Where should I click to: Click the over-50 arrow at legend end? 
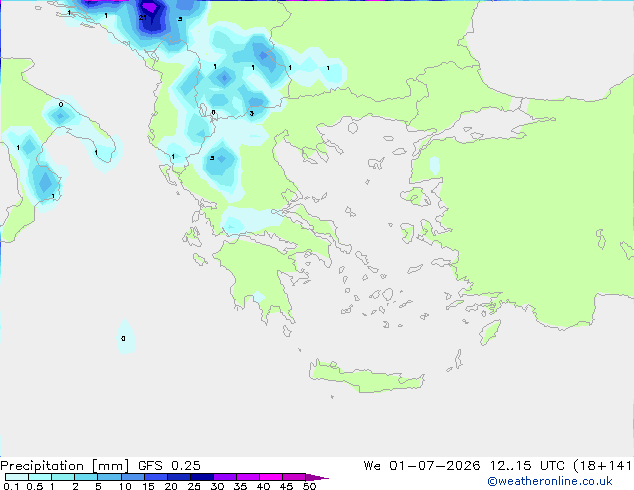(x=317, y=477)
